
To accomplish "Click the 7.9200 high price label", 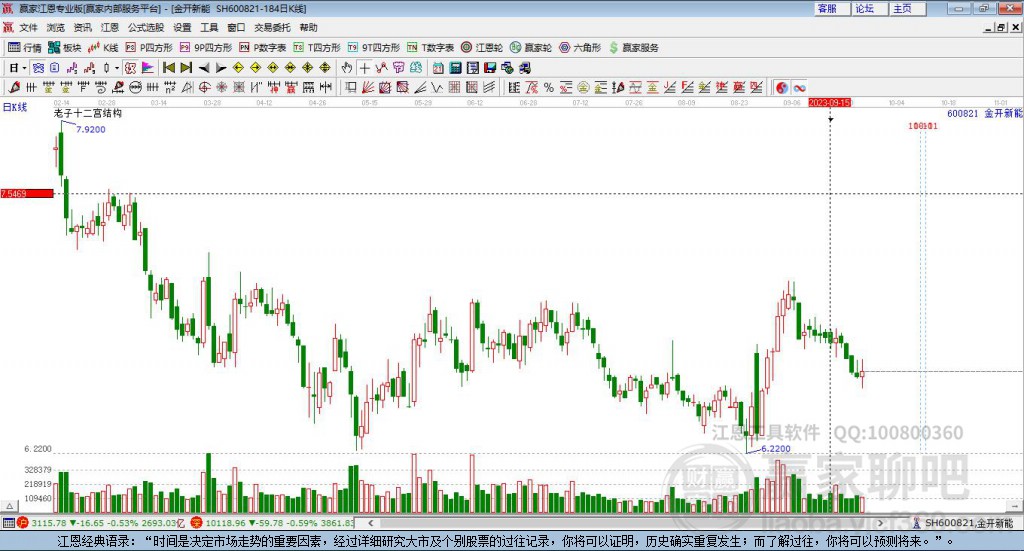I will pos(91,129).
